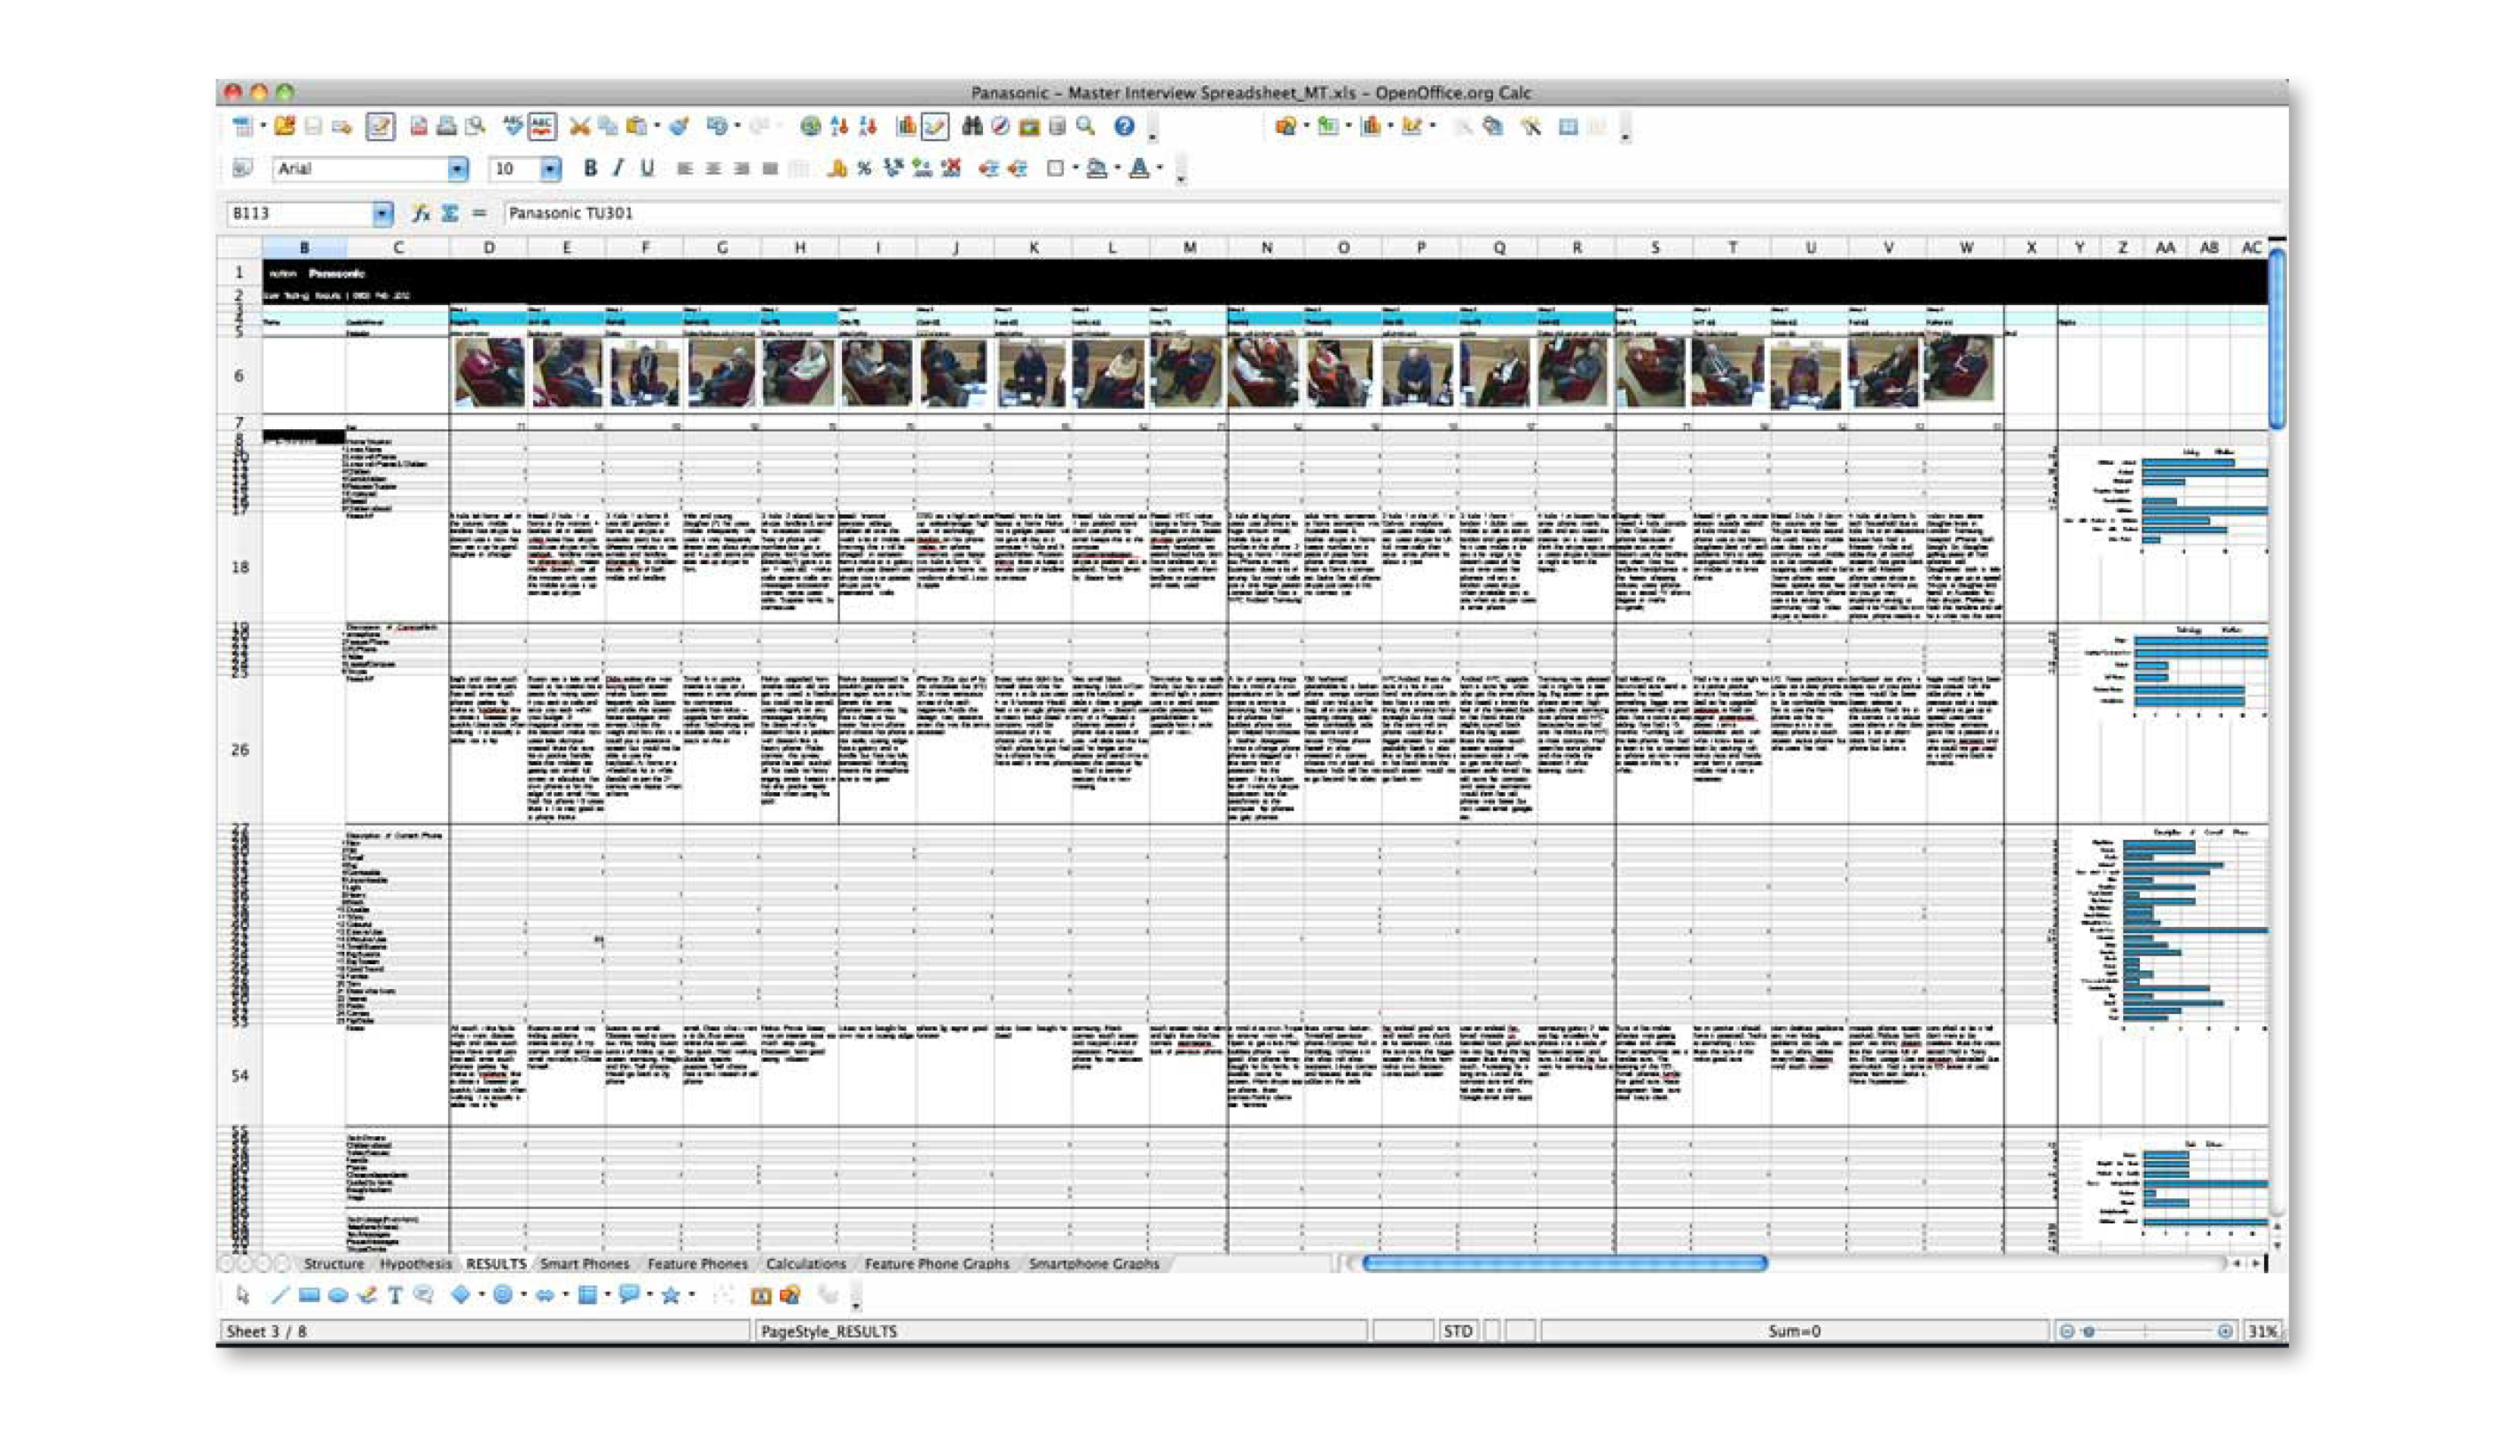Viewport: 2500px width, 1453px height.
Task: Open the Calculations sheet tab
Action: click(x=806, y=1263)
